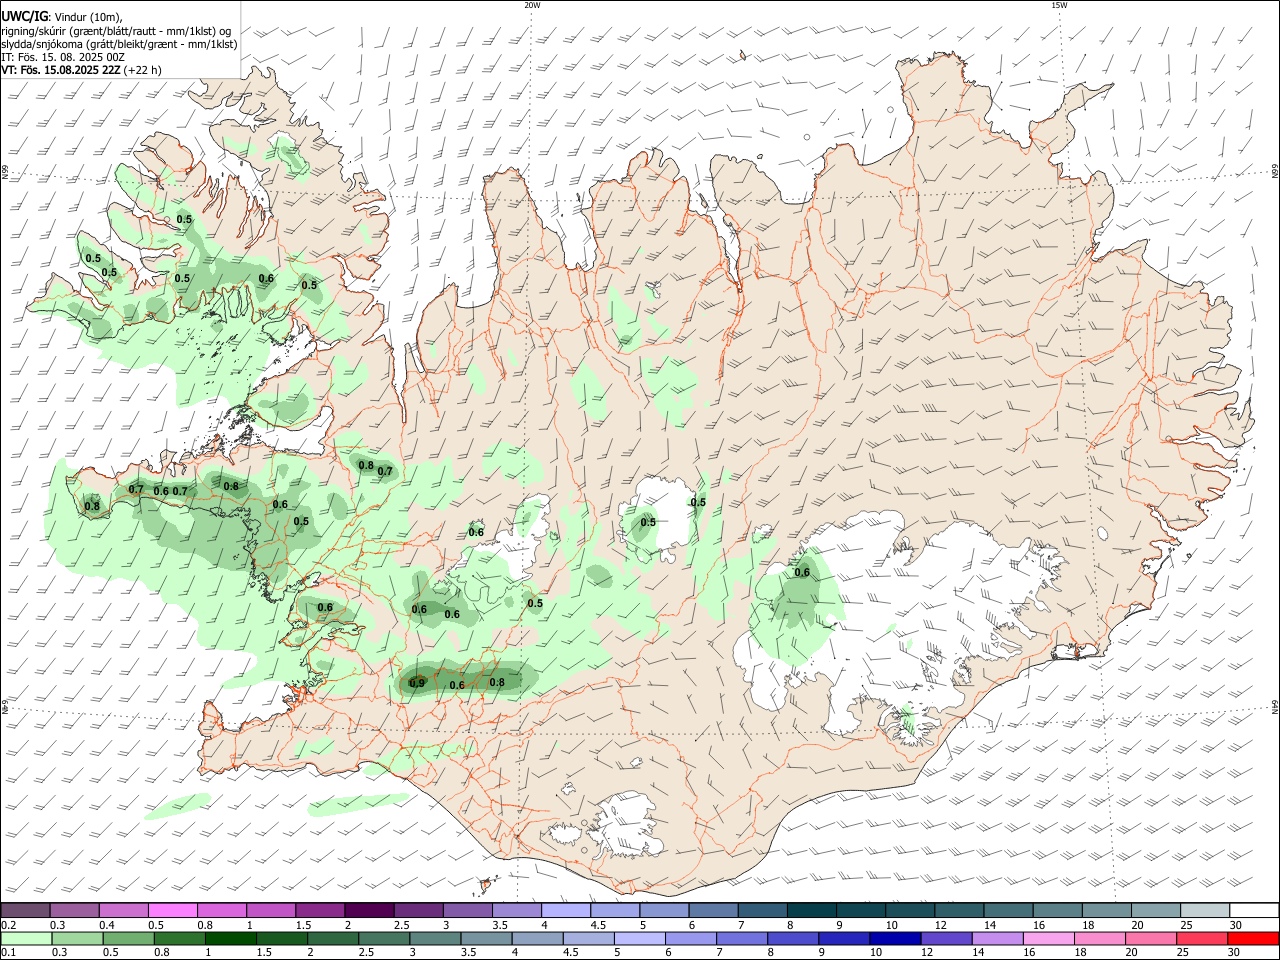Image resolution: width=1280 pixels, height=960 pixels.
Task: Select the bottom-row darkest green swatch between 1 and 1.5
Action: pos(232,939)
